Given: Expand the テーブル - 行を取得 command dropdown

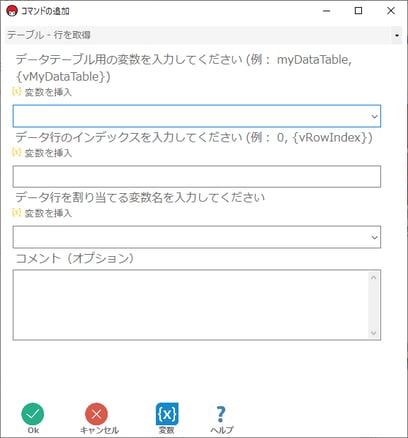Looking at the screenshot, I should pos(397,35).
